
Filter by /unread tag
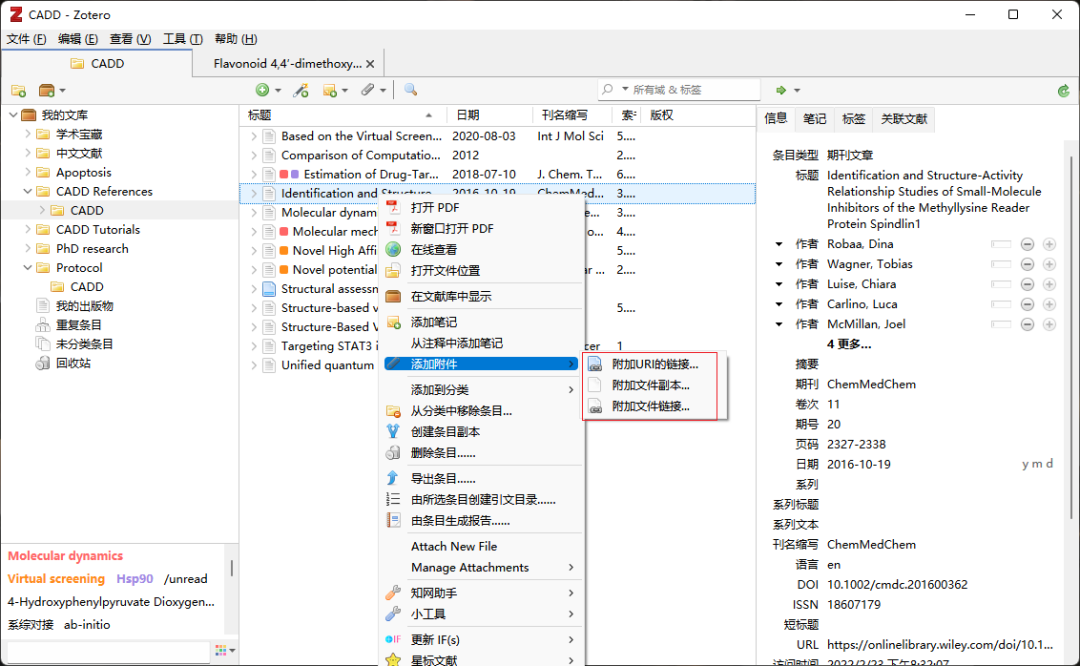pos(185,579)
